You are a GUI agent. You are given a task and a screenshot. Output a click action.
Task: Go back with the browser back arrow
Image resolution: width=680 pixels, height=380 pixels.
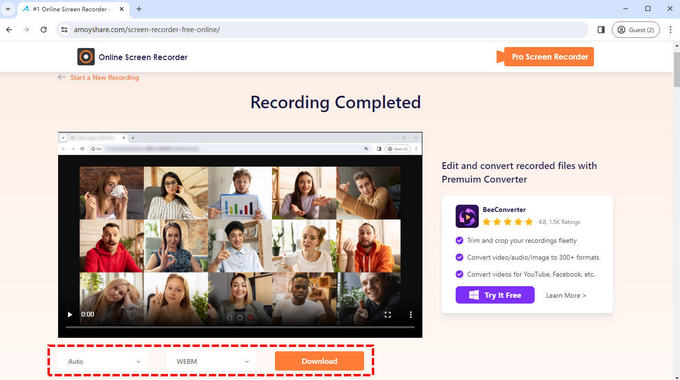pyautogui.click(x=9, y=29)
